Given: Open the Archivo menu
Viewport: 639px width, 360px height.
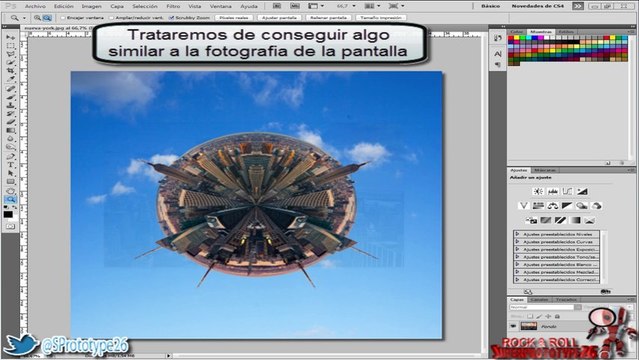Looking at the screenshot, I should [35, 6].
